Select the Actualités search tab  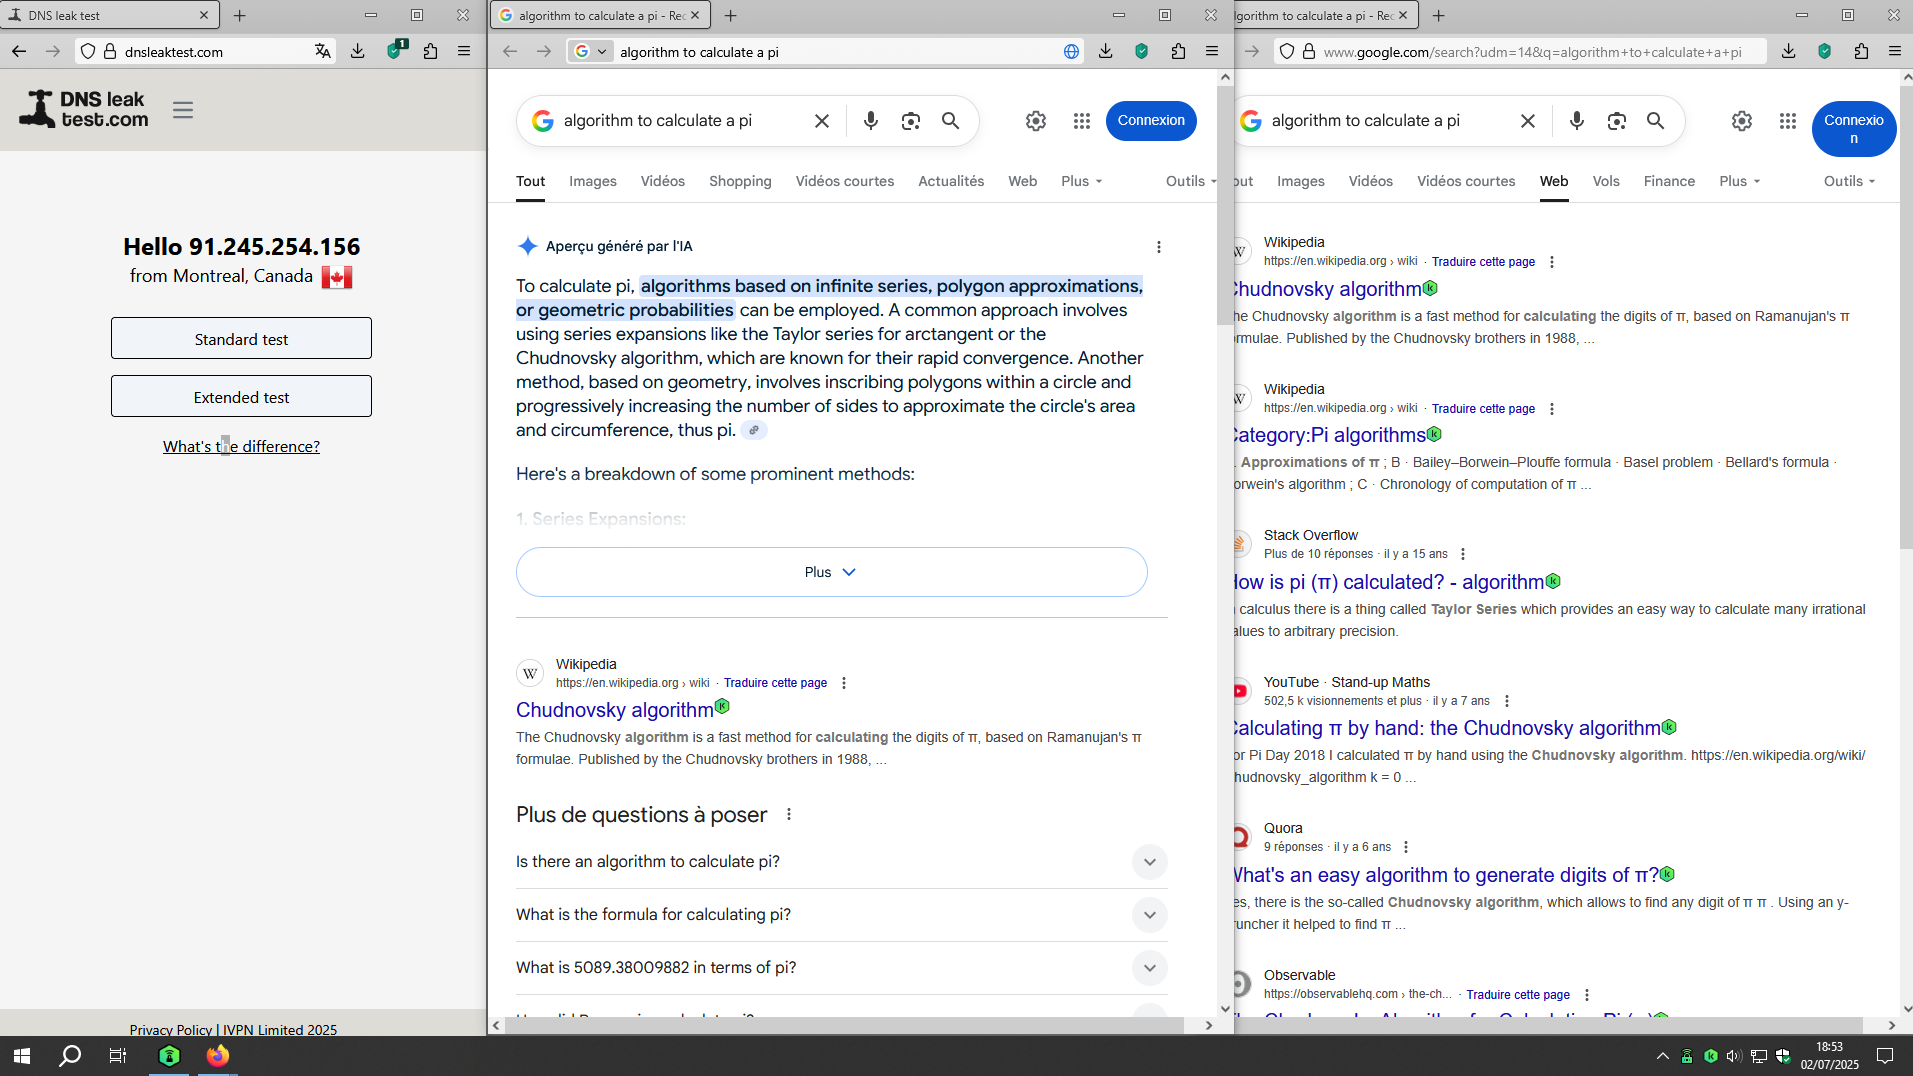(x=951, y=181)
